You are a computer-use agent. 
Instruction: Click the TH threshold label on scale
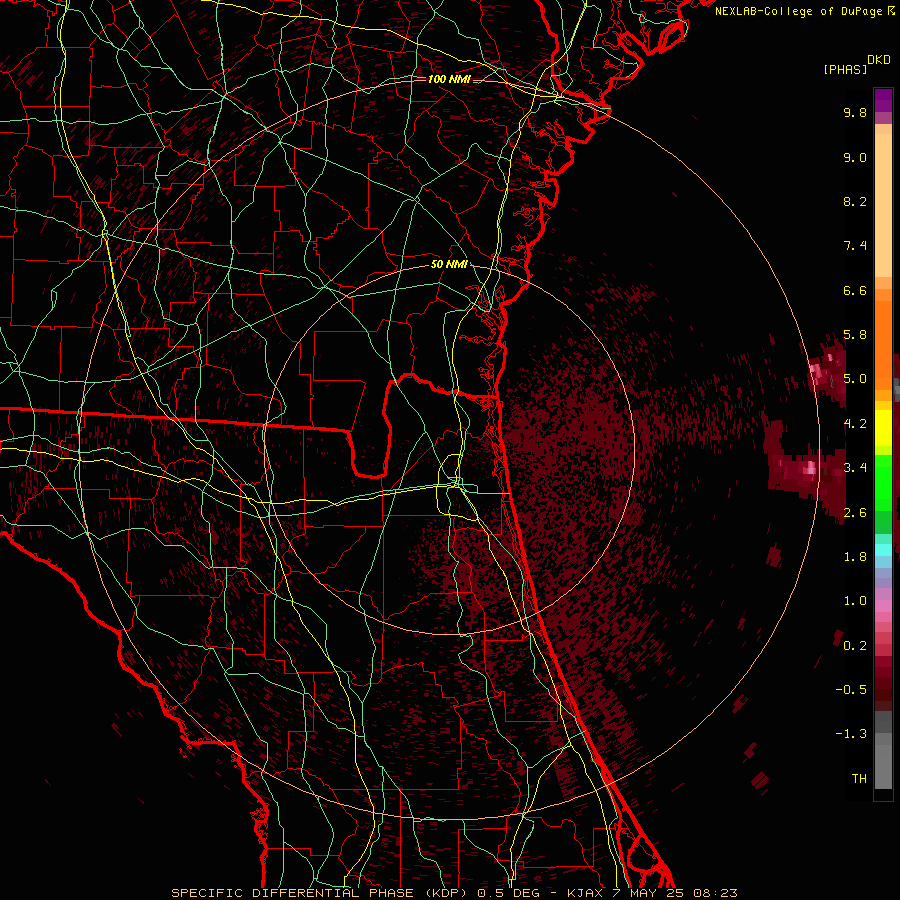pos(859,779)
